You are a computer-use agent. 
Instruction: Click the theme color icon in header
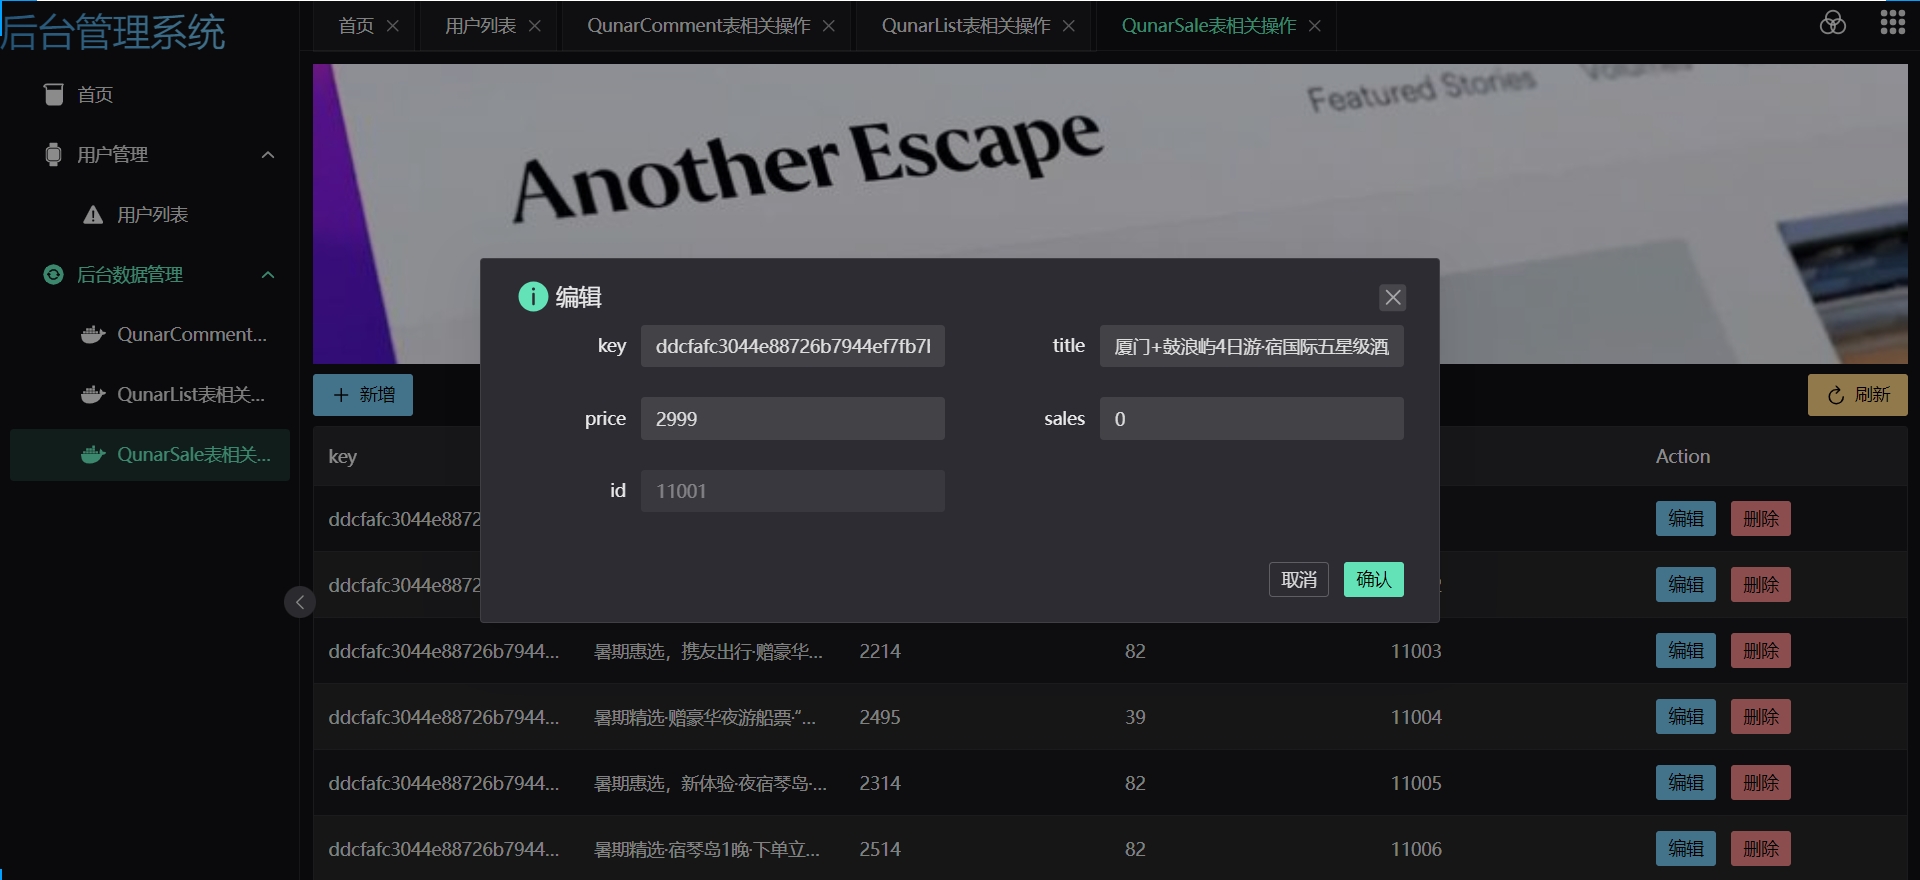pos(1832,23)
